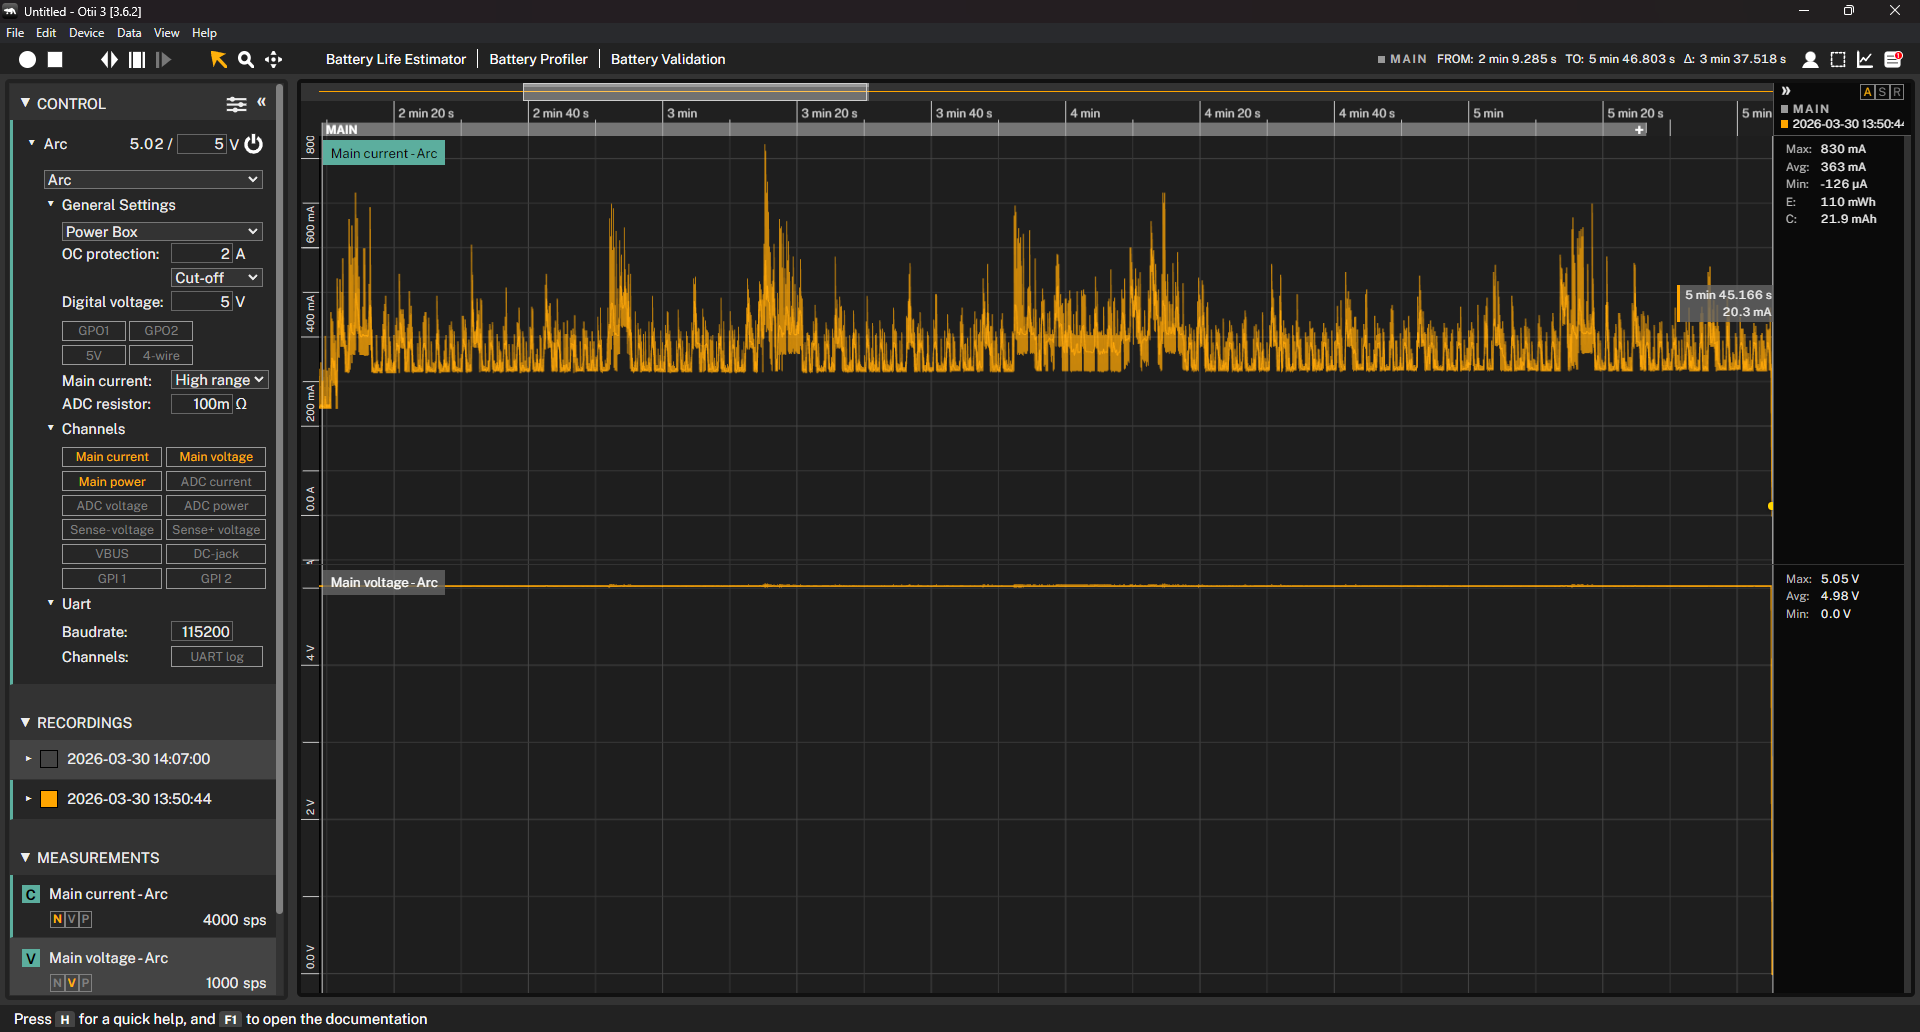Collapse the Uart section
The height and width of the screenshot is (1032, 1920).
[x=51, y=603]
